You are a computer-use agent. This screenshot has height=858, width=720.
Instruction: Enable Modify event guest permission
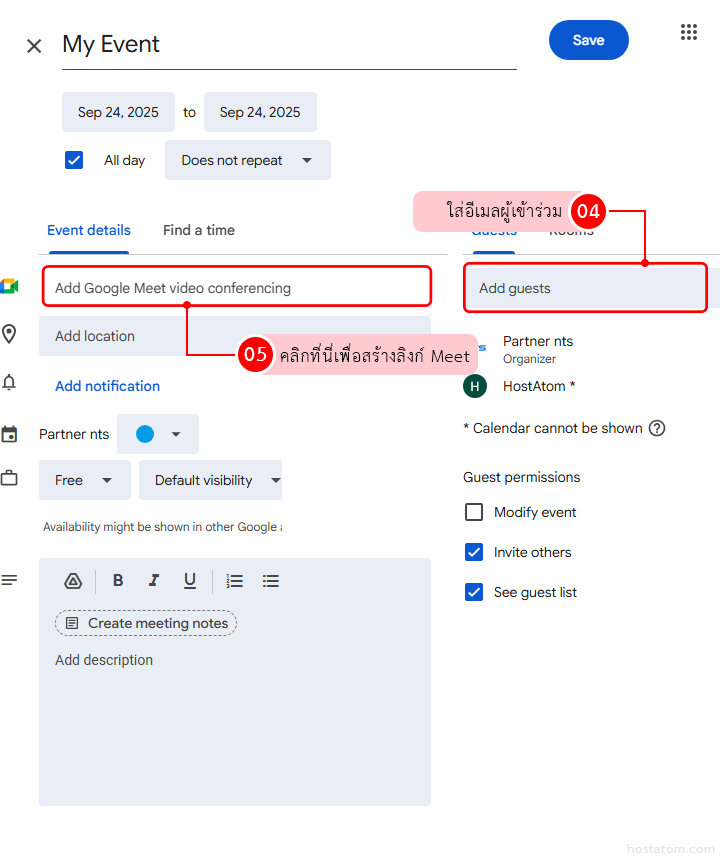tap(474, 512)
